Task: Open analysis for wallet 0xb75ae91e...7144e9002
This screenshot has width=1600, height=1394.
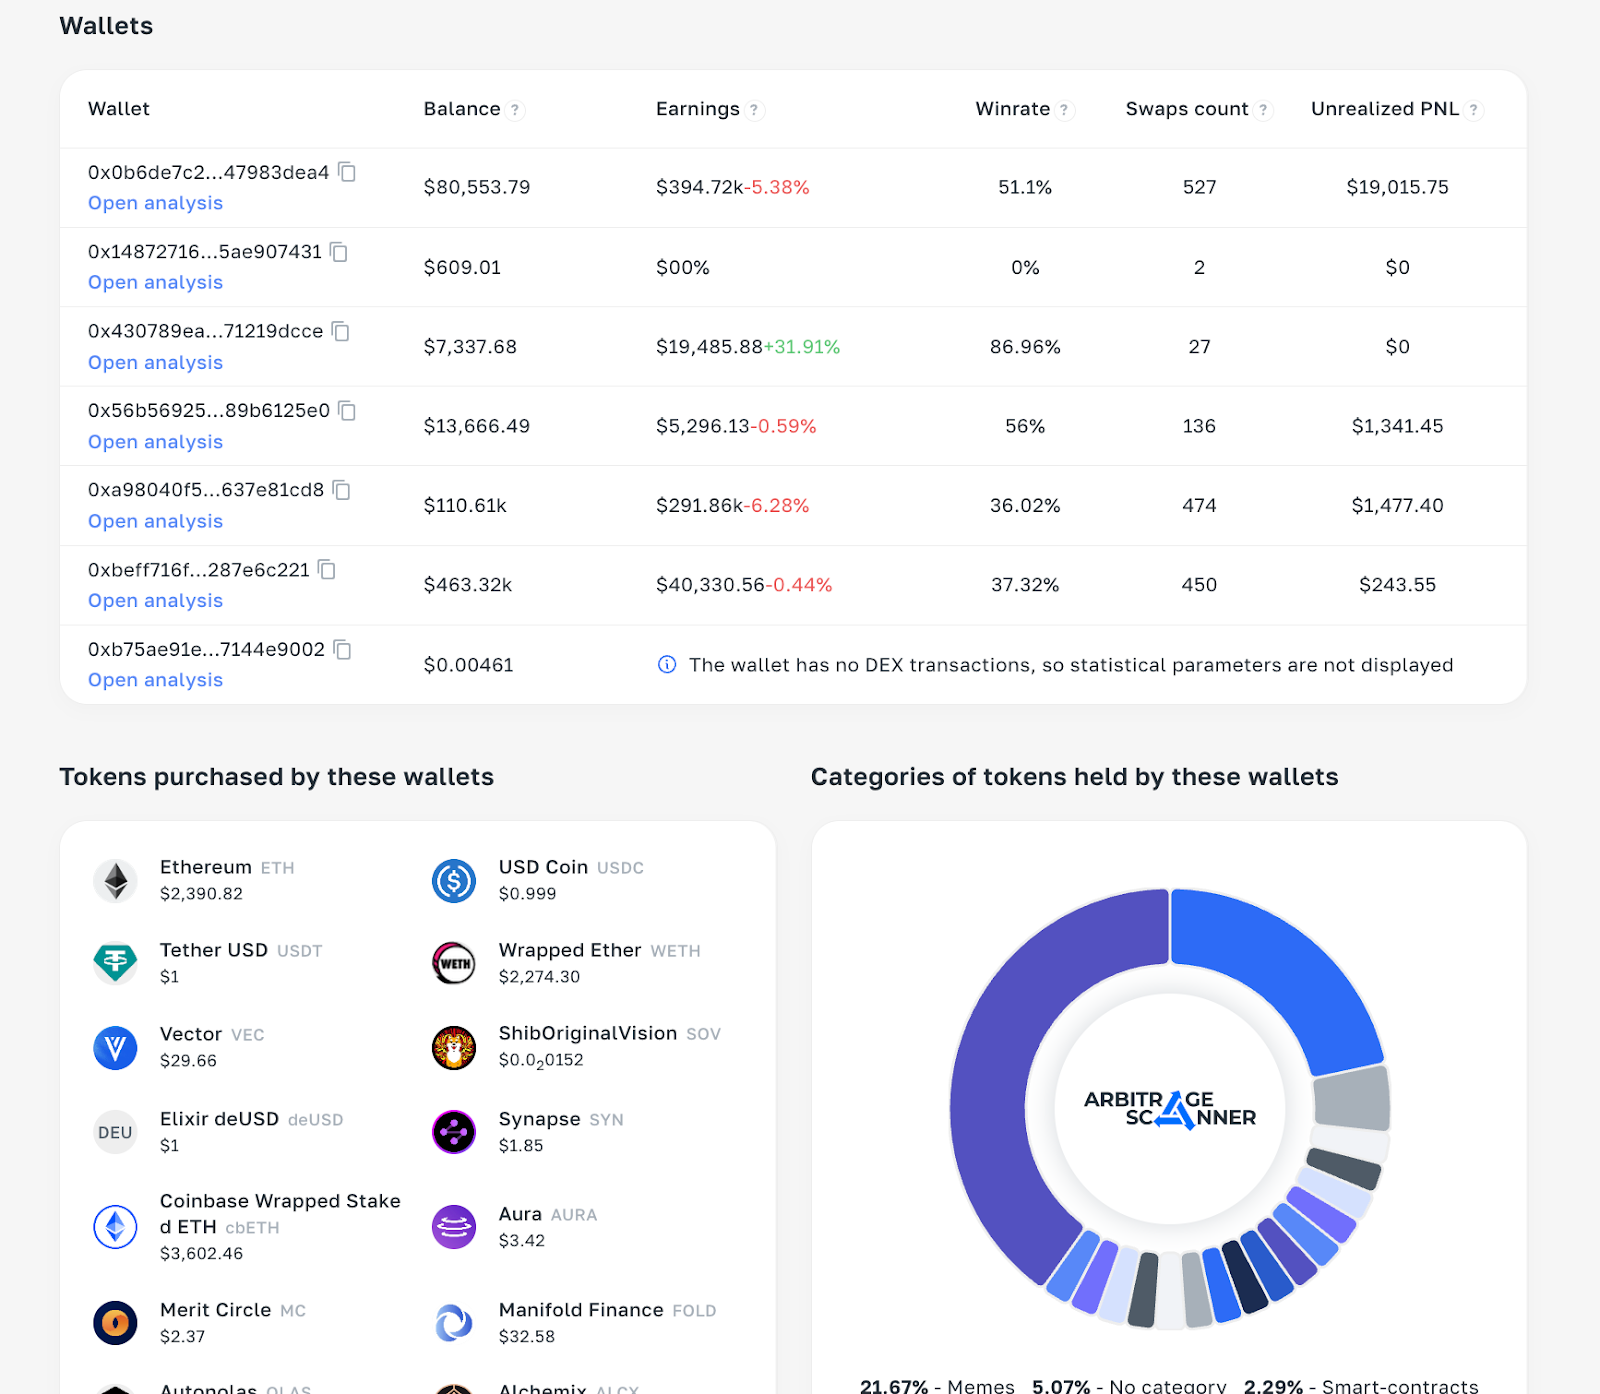Action: [x=155, y=680]
